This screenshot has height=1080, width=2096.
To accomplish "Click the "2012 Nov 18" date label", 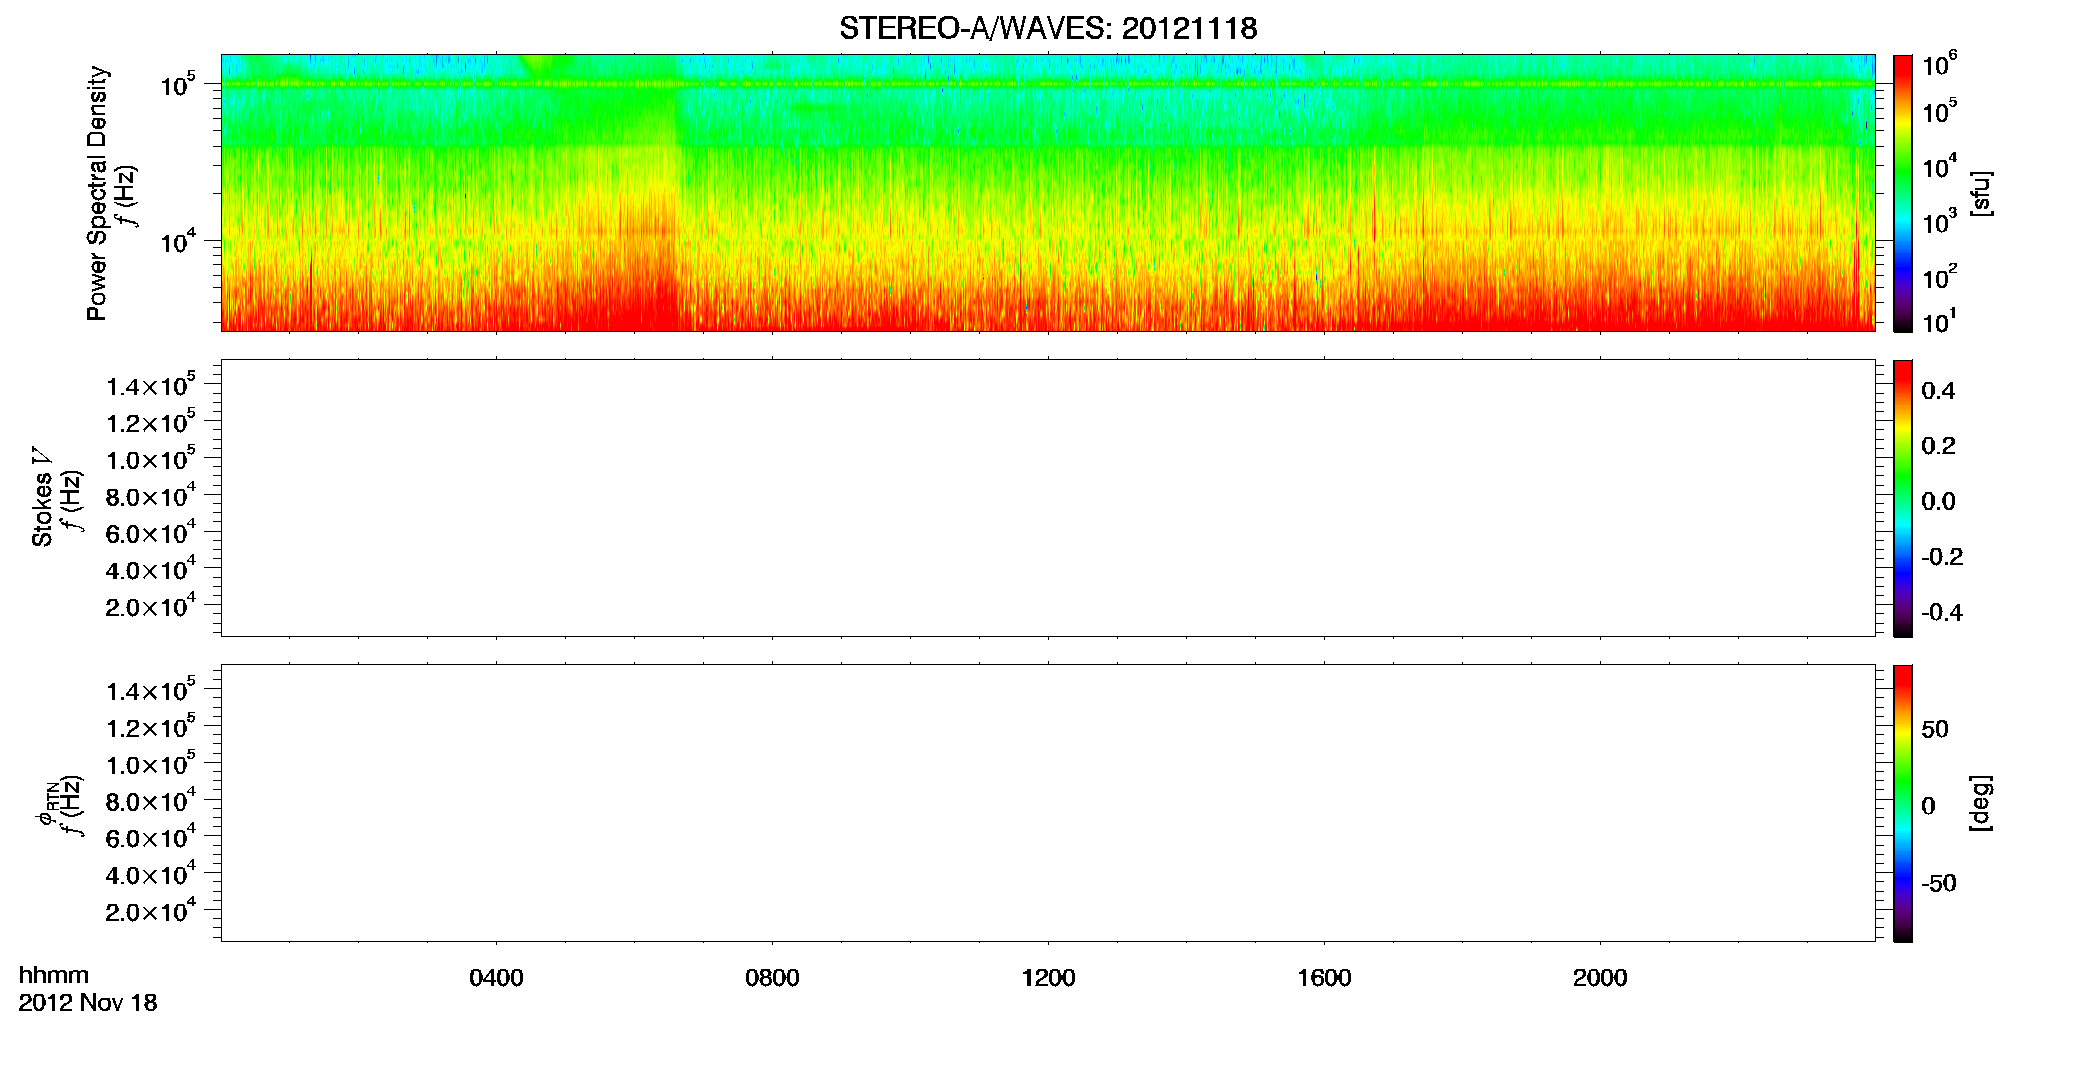I will (x=88, y=1003).
